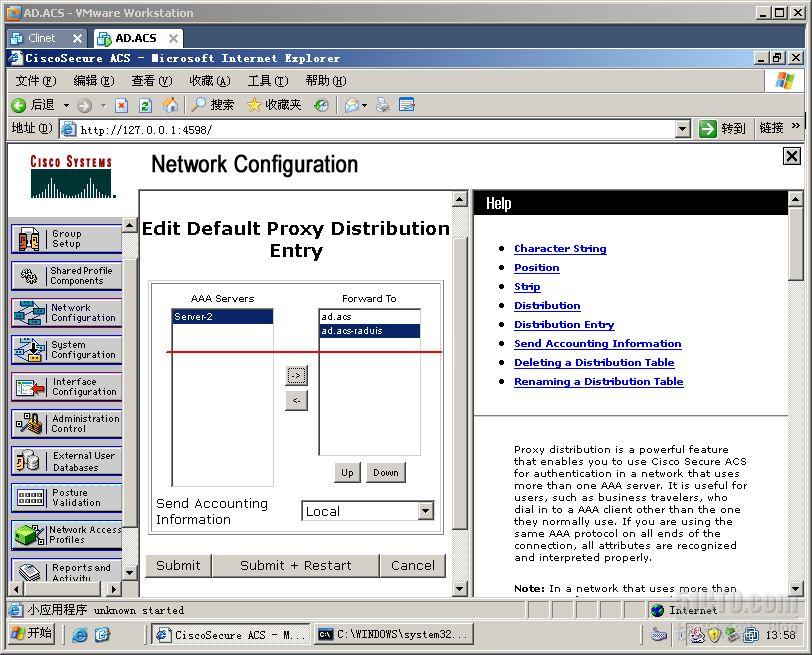This screenshot has width=812, height=655.
Task: Click the Edit page toolbar icon
Action: pos(407,105)
